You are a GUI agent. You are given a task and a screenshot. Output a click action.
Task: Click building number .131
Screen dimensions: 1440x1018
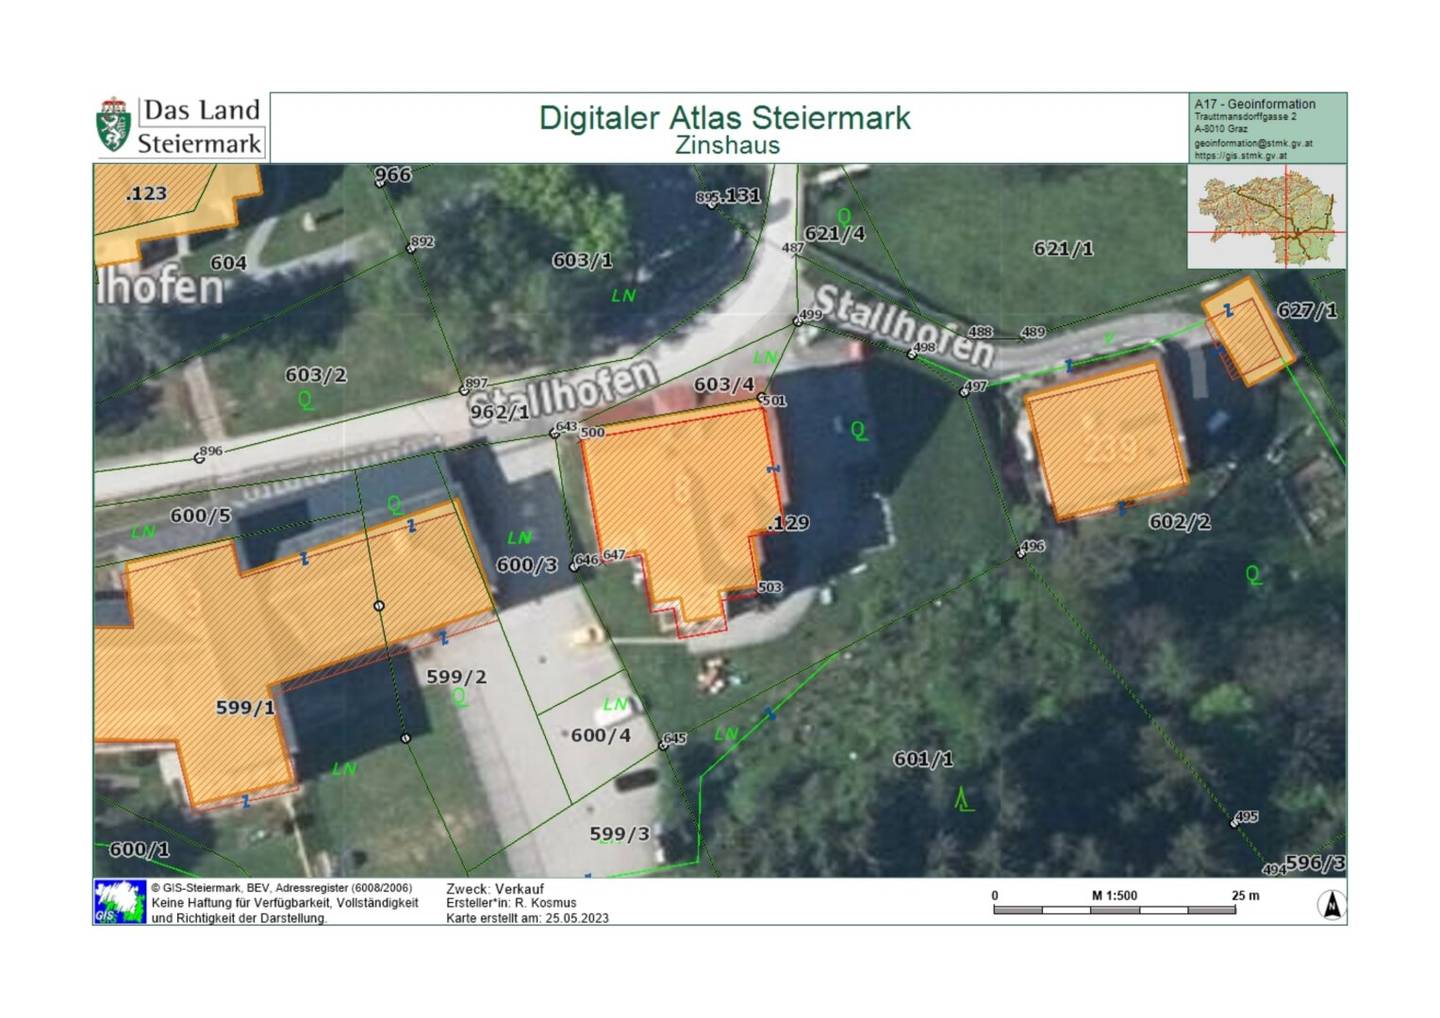click(741, 196)
